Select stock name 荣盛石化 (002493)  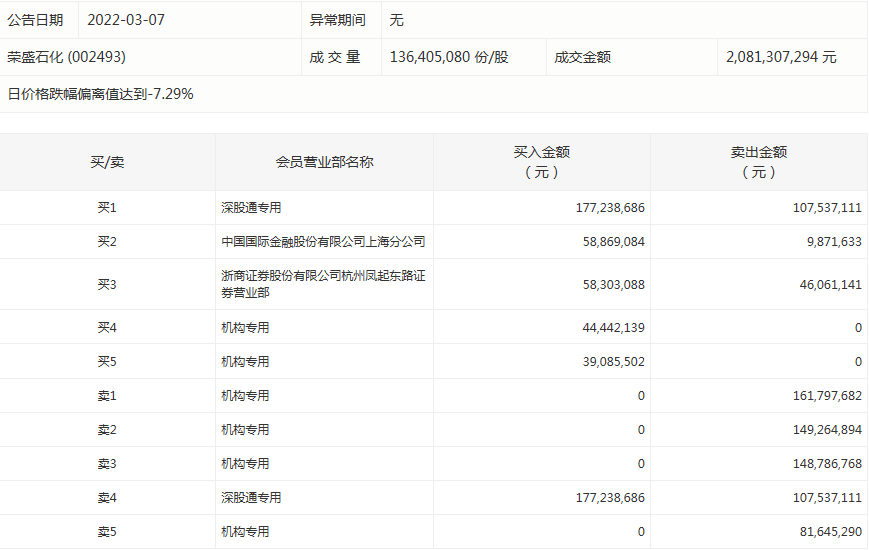tap(66, 57)
